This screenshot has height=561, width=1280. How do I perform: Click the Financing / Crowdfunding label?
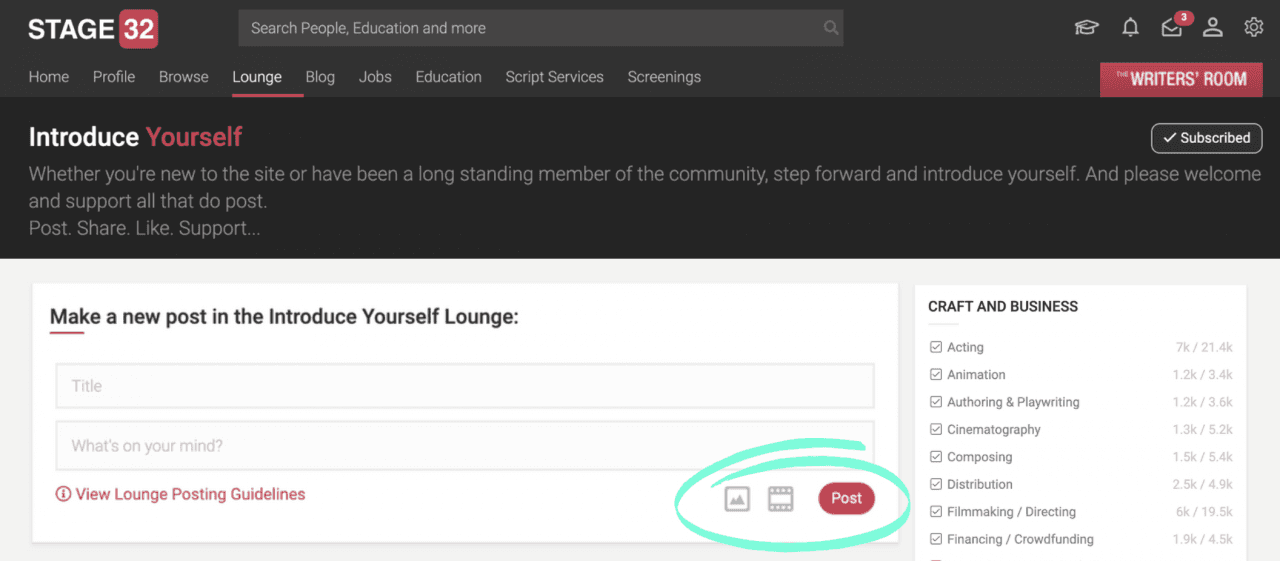pos(1020,539)
